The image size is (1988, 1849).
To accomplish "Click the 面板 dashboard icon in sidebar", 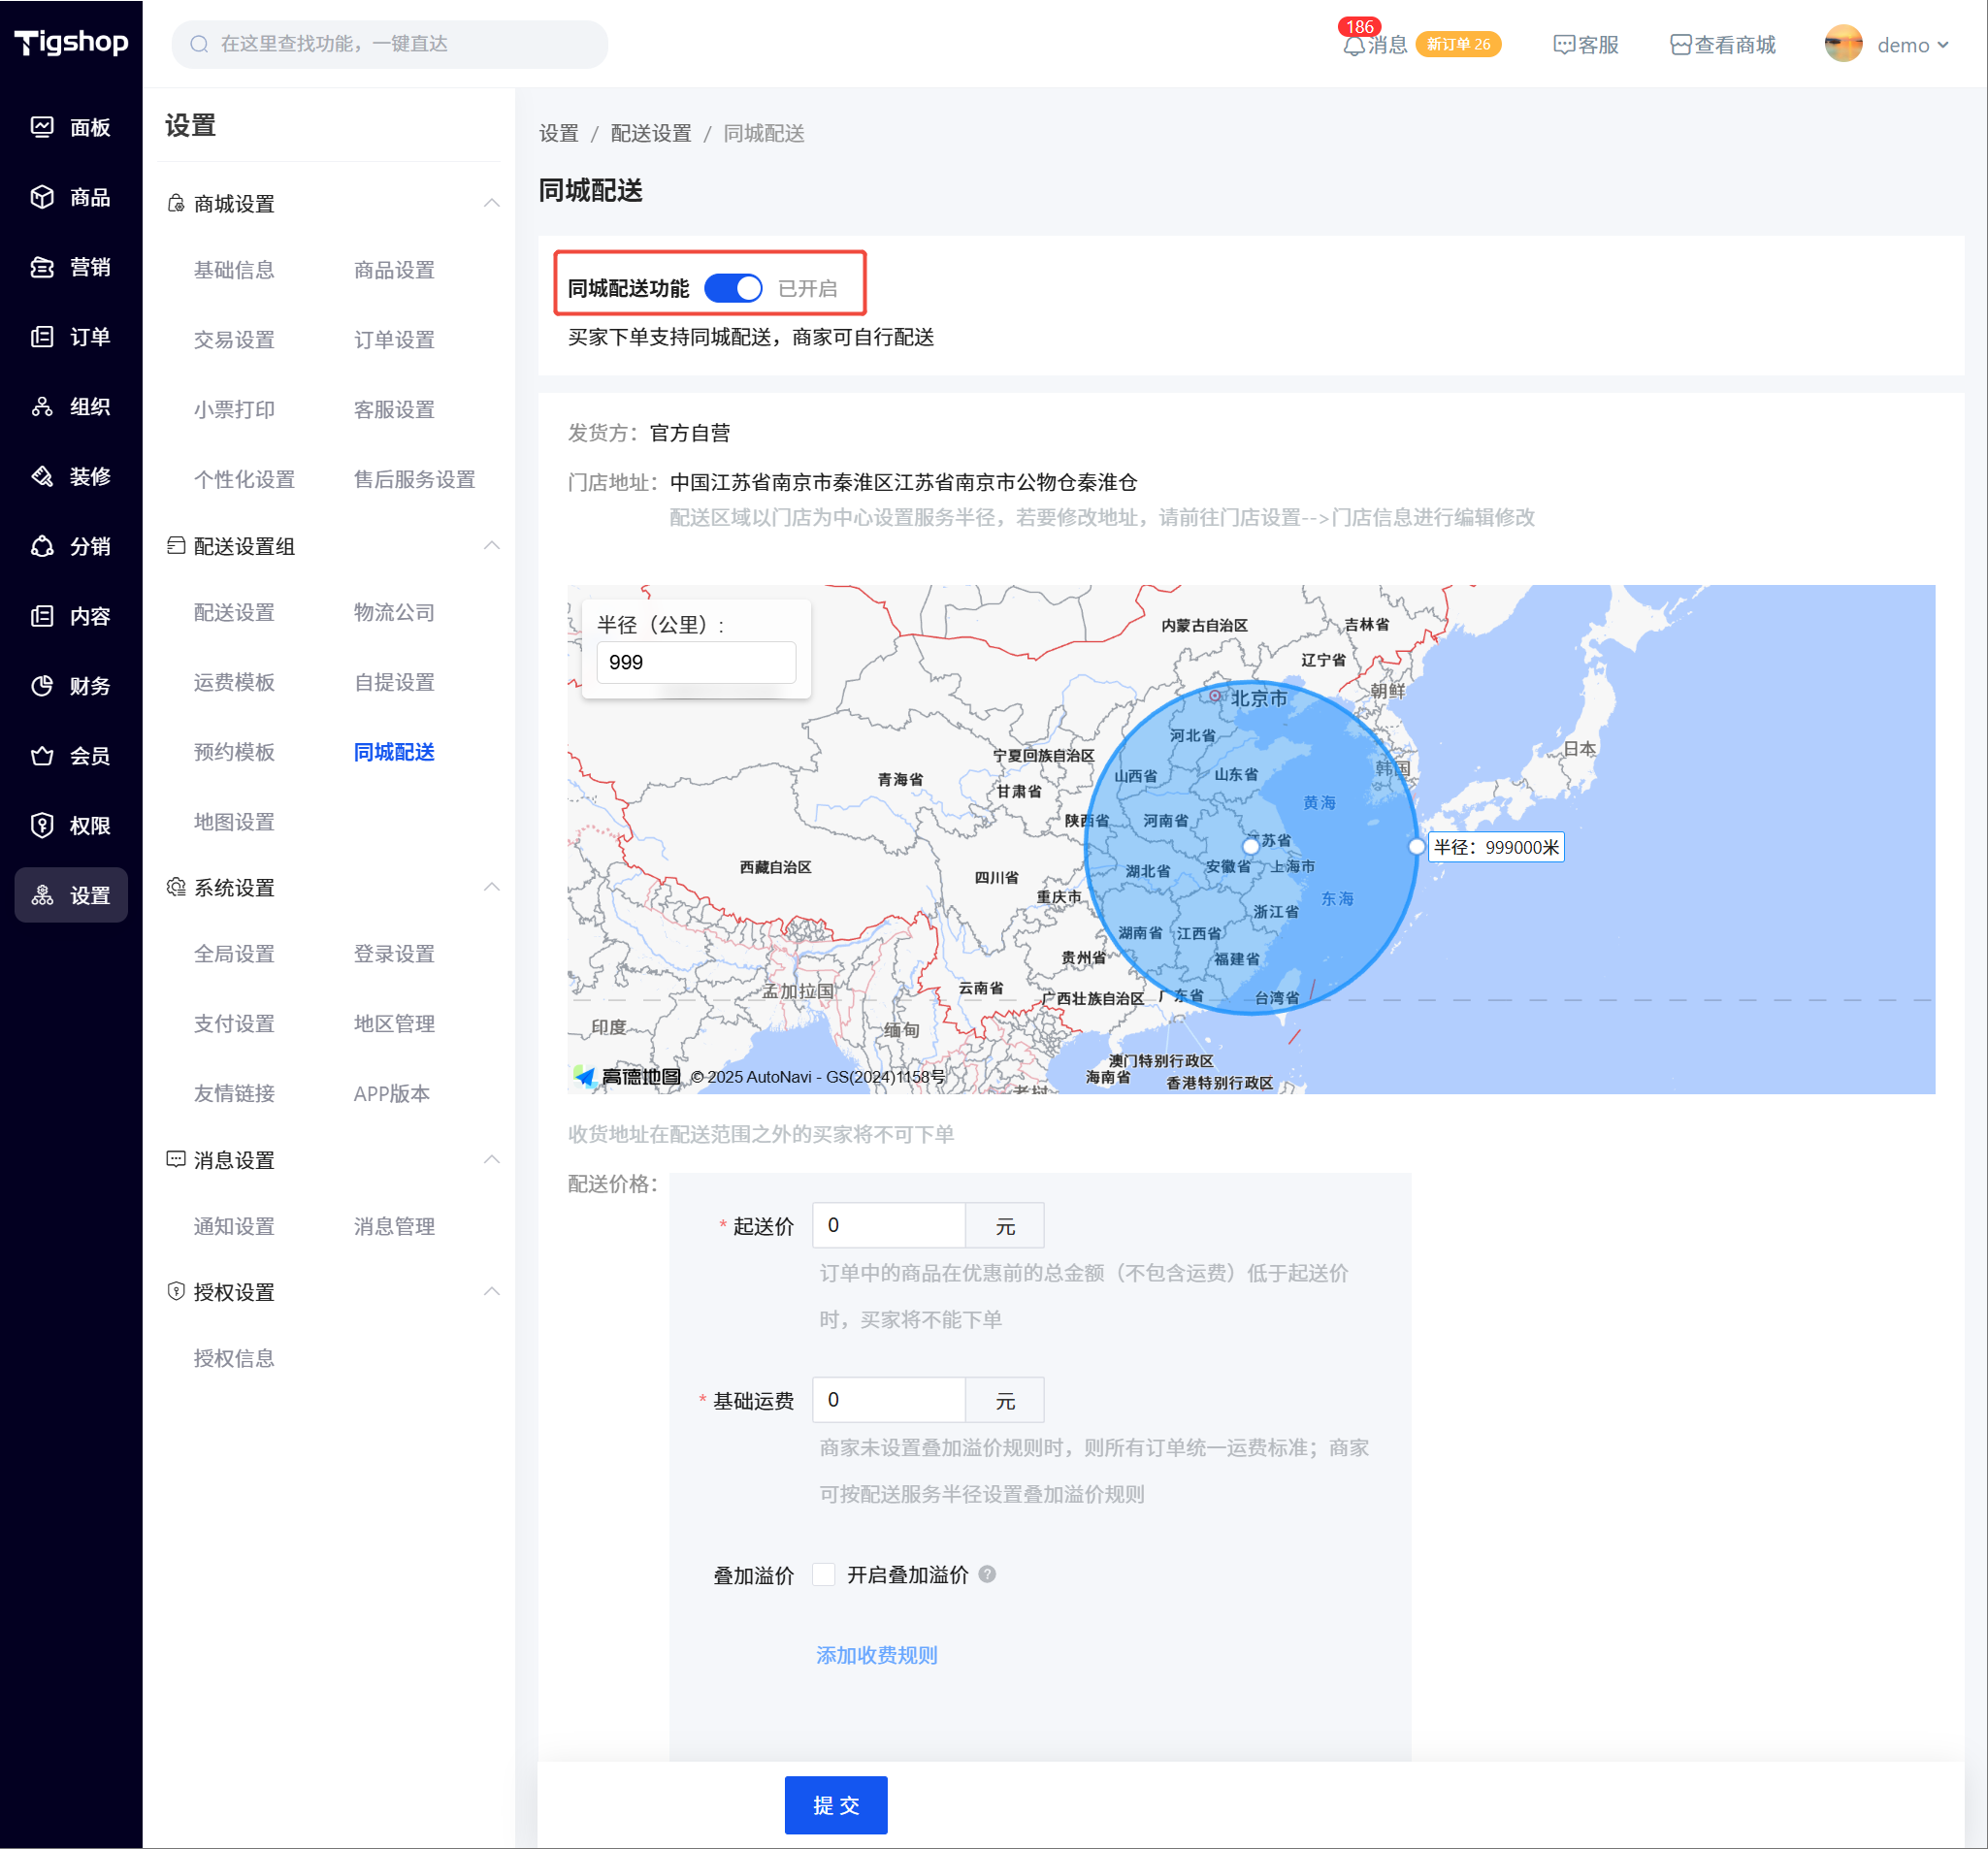I will pos(42,127).
